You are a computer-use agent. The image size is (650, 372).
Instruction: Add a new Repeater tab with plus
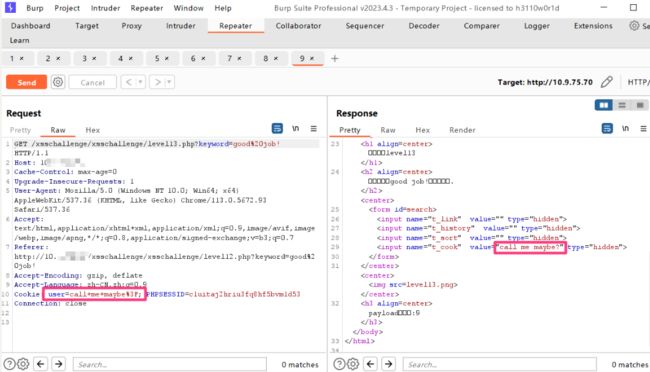coord(335,58)
